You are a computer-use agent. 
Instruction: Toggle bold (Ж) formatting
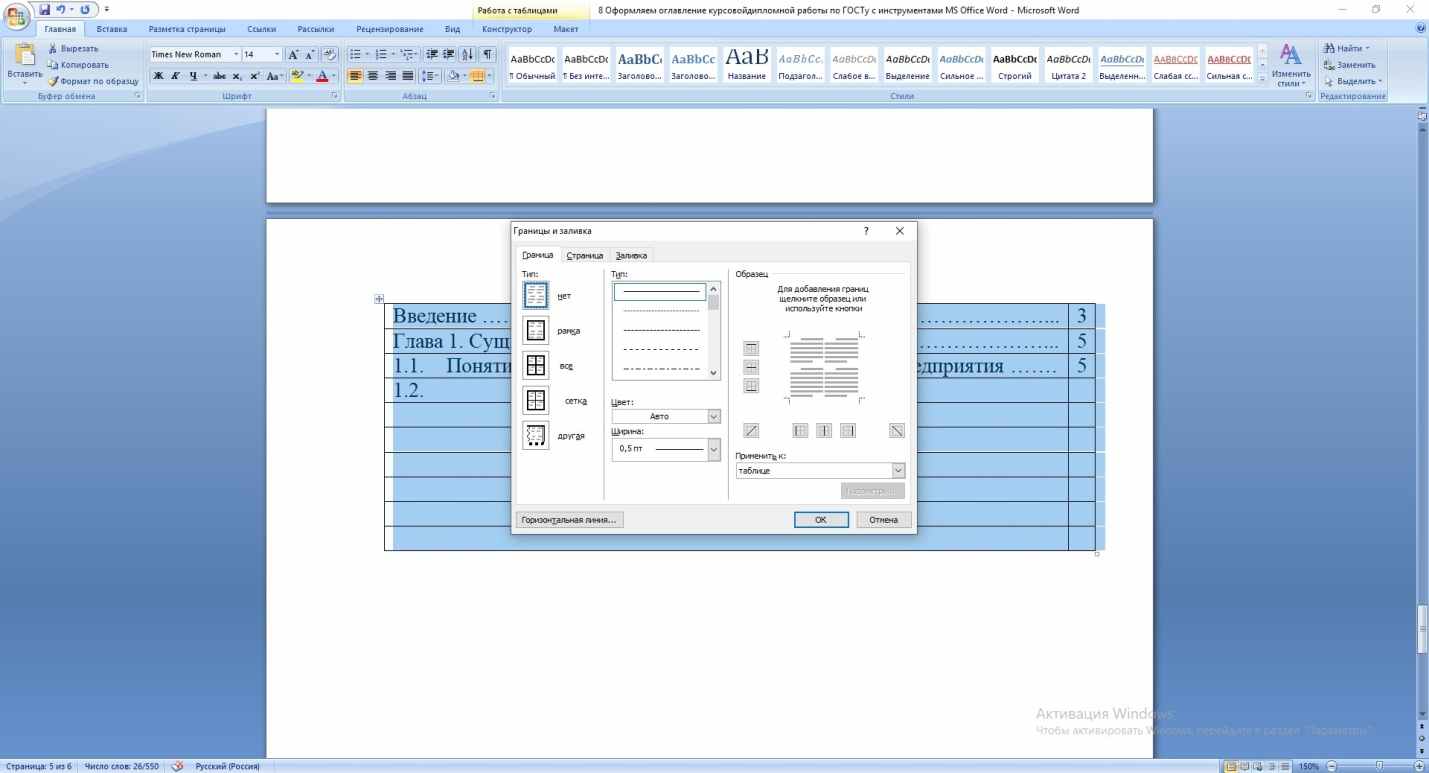click(158, 75)
